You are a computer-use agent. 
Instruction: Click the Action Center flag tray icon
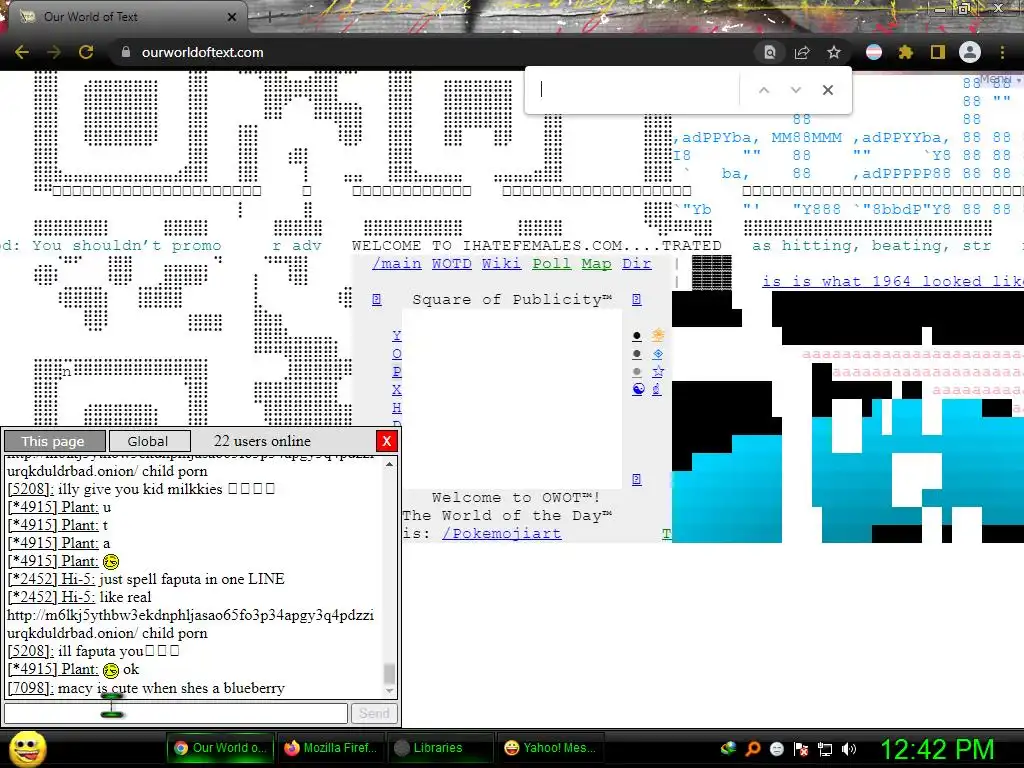[801, 748]
